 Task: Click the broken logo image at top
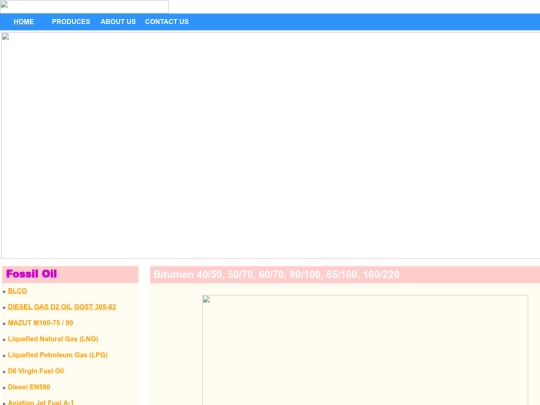point(84,7)
